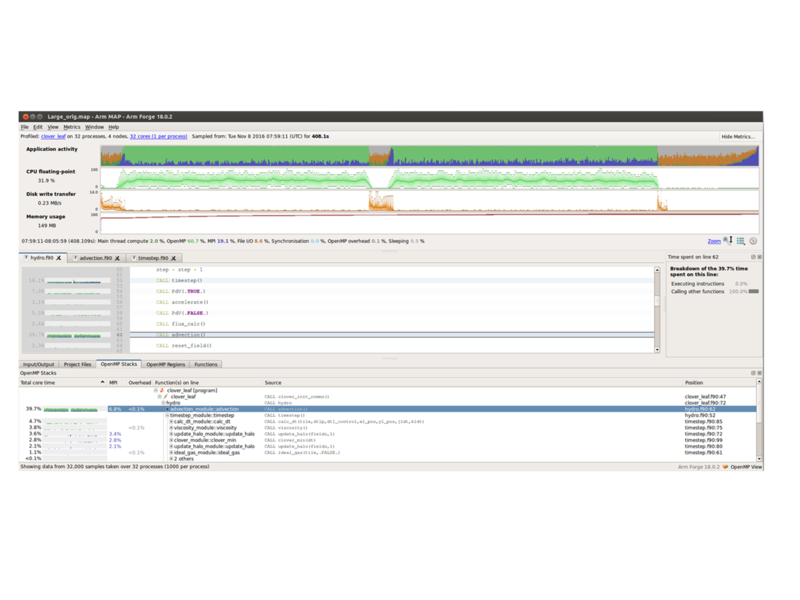800x600 pixels.
Task: Switch to the Input/Output tab
Action: pyautogui.click(x=38, y=365)
